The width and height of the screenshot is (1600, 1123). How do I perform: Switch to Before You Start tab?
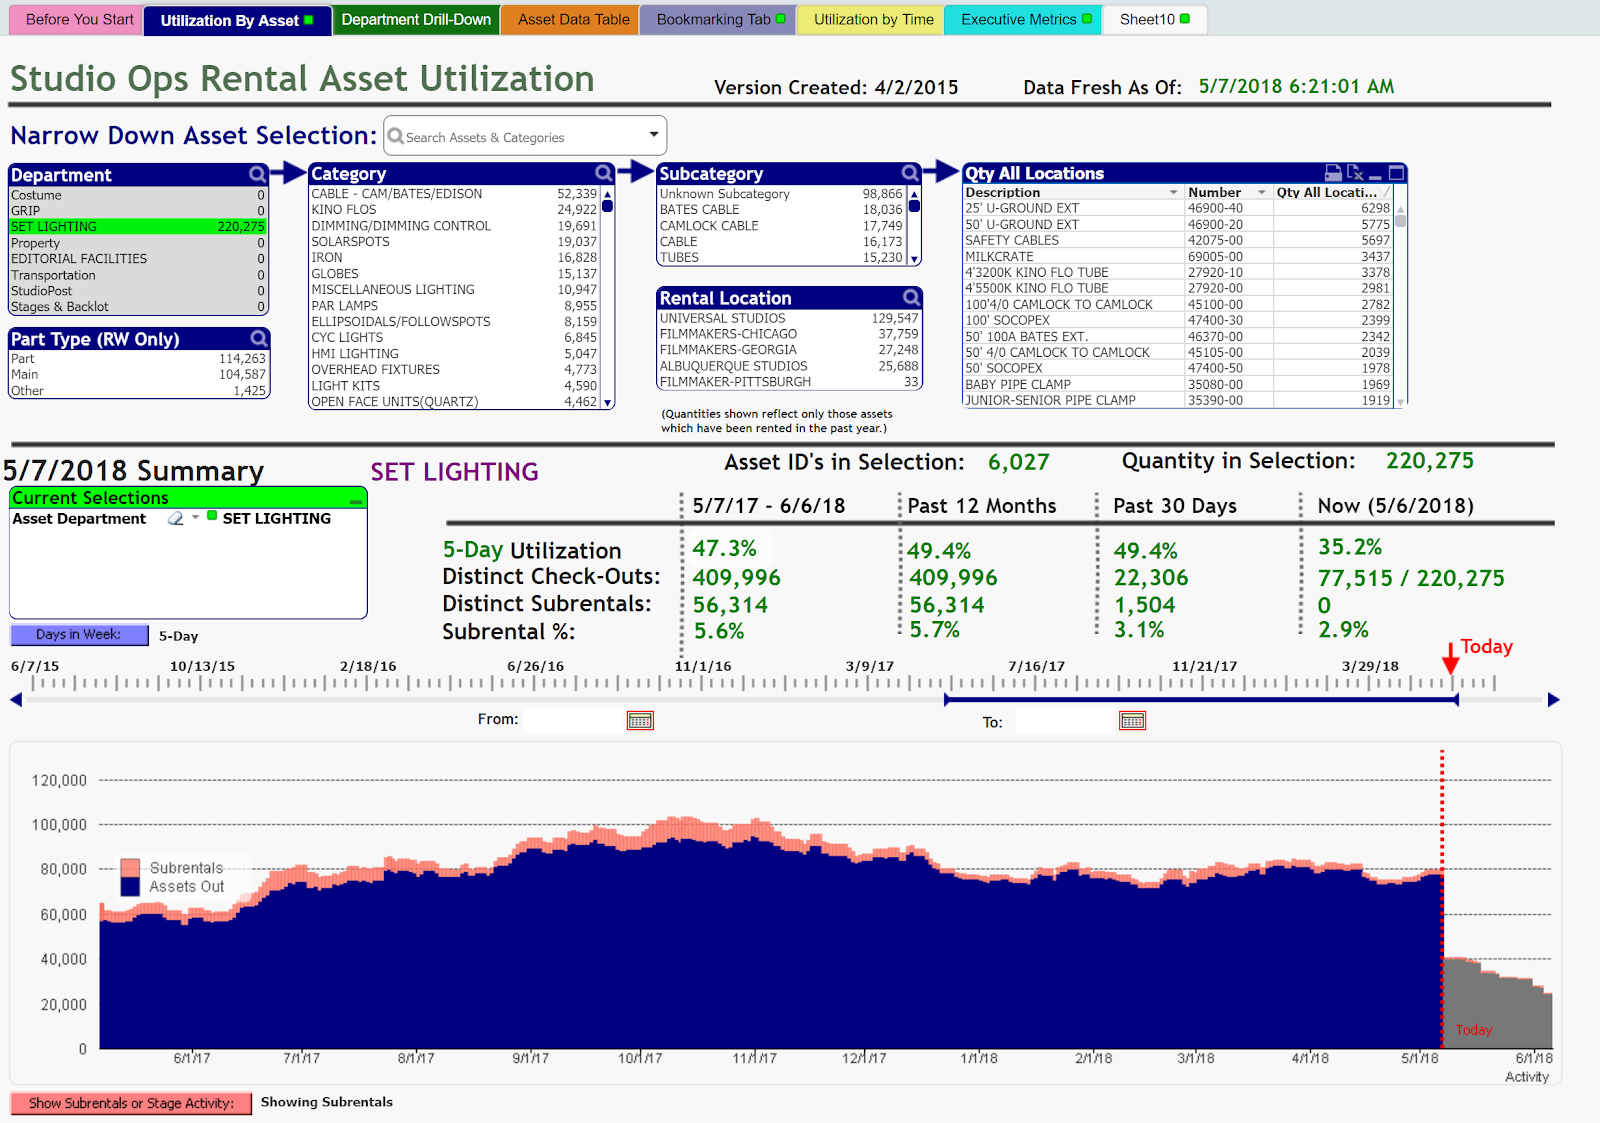[75, 20]
